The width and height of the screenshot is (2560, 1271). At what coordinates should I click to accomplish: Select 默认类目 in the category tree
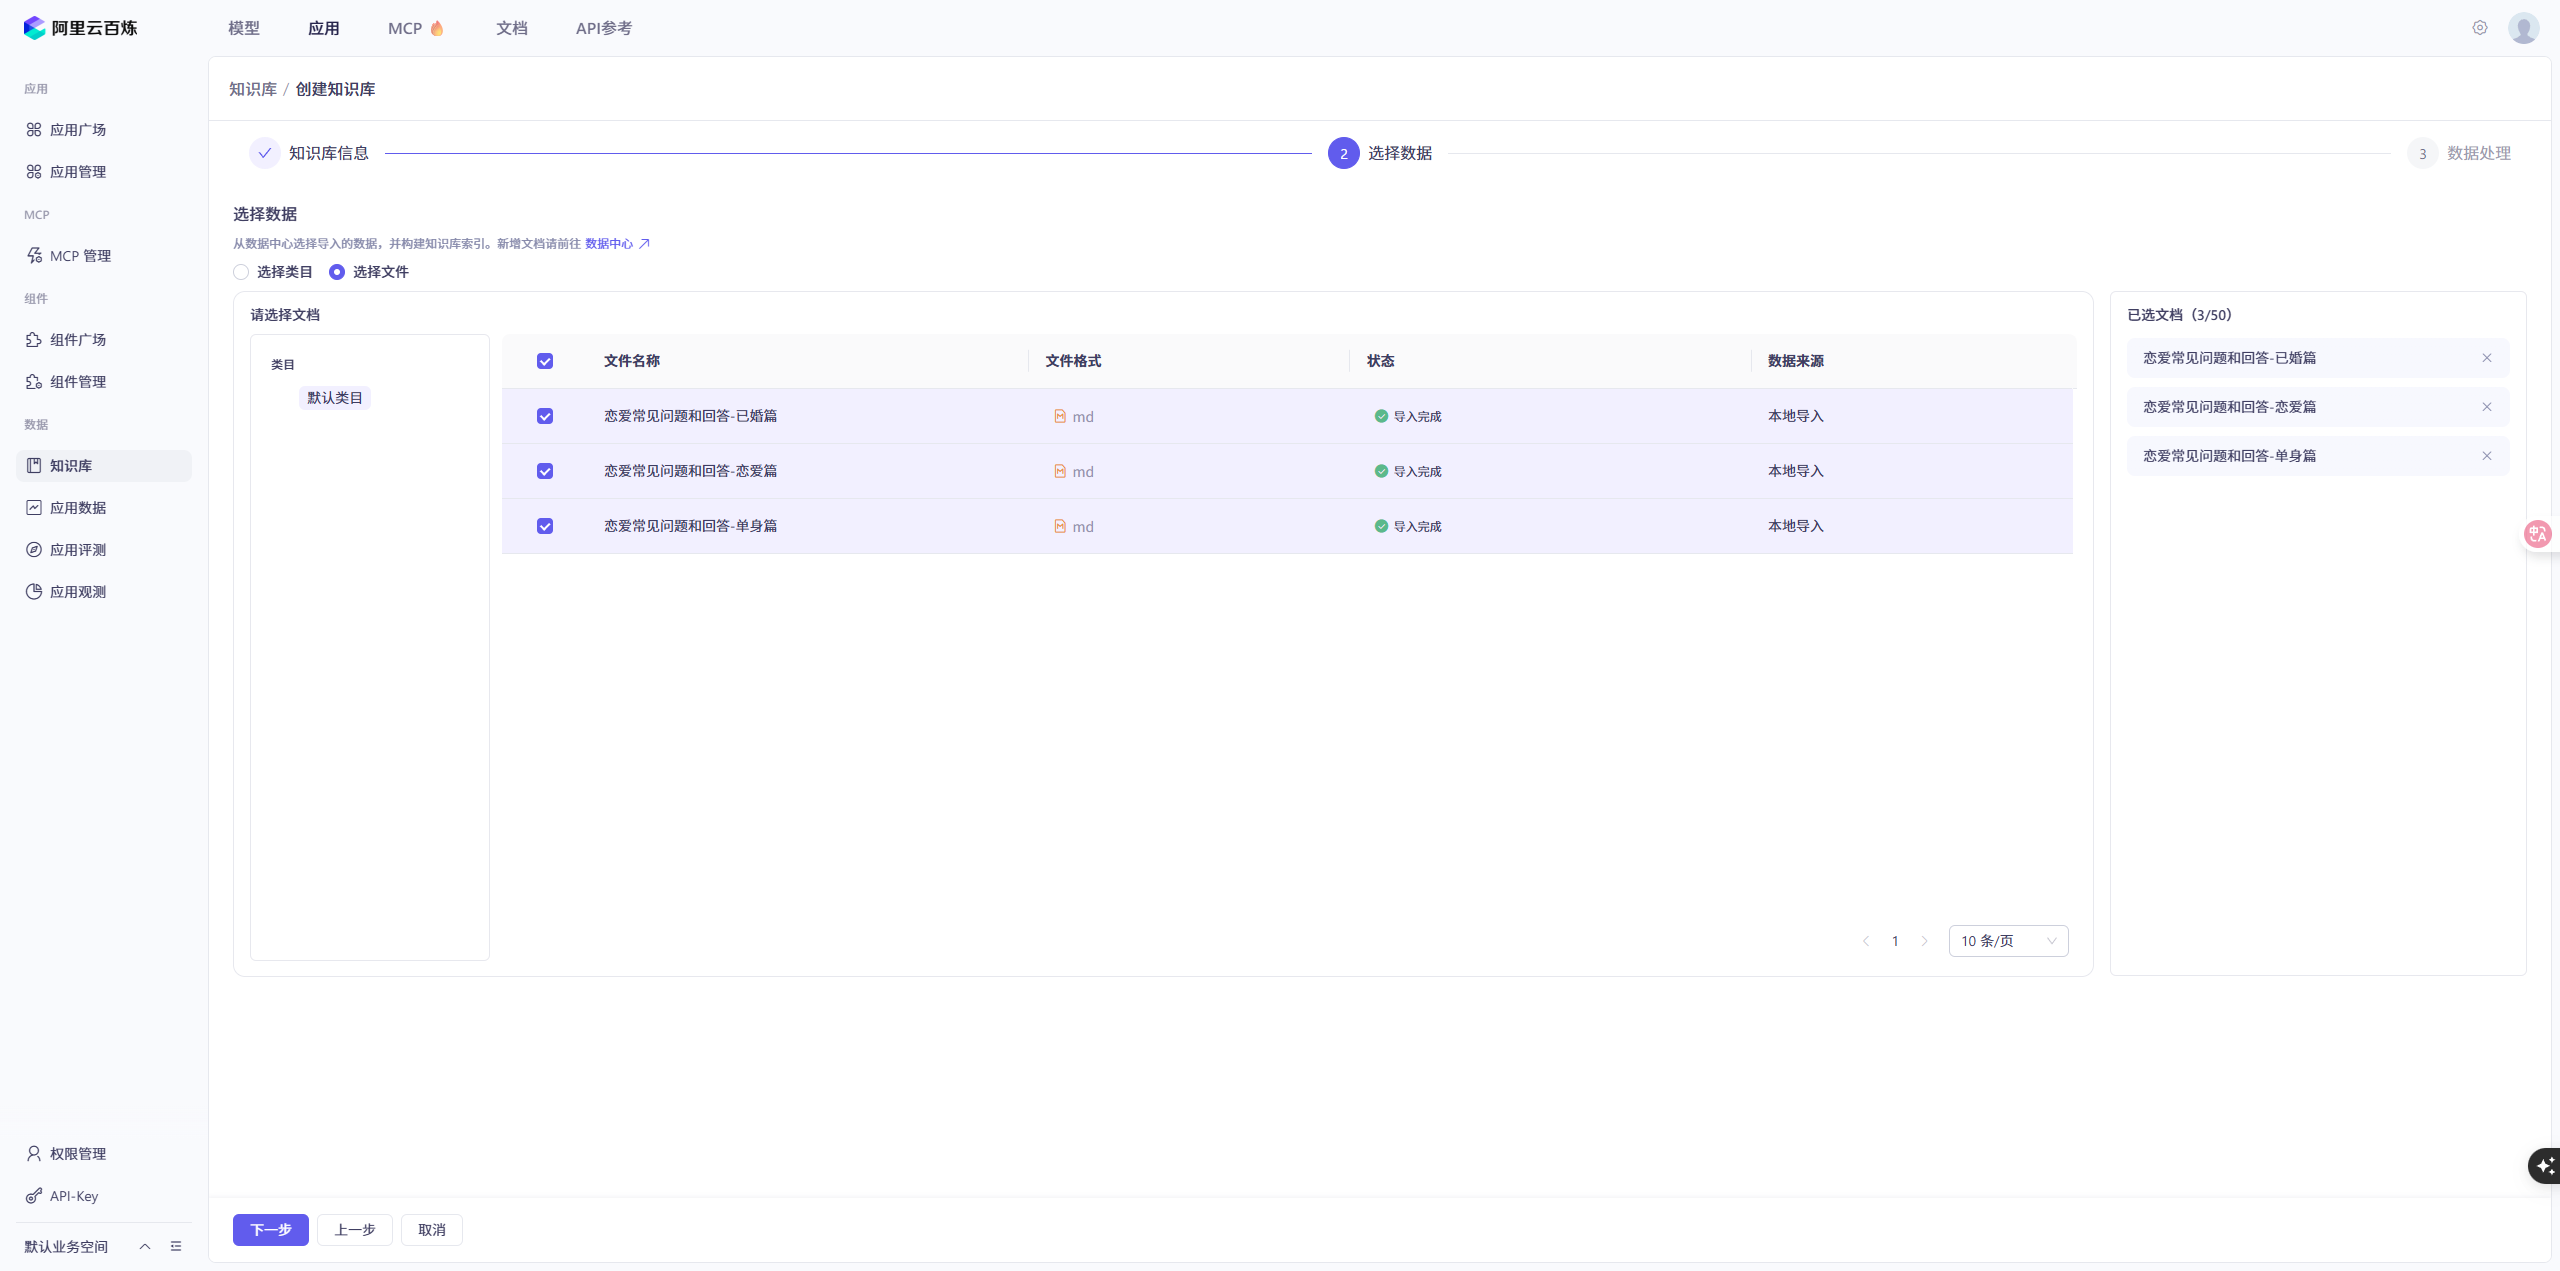pyautogui.click(x=335, y=398)
